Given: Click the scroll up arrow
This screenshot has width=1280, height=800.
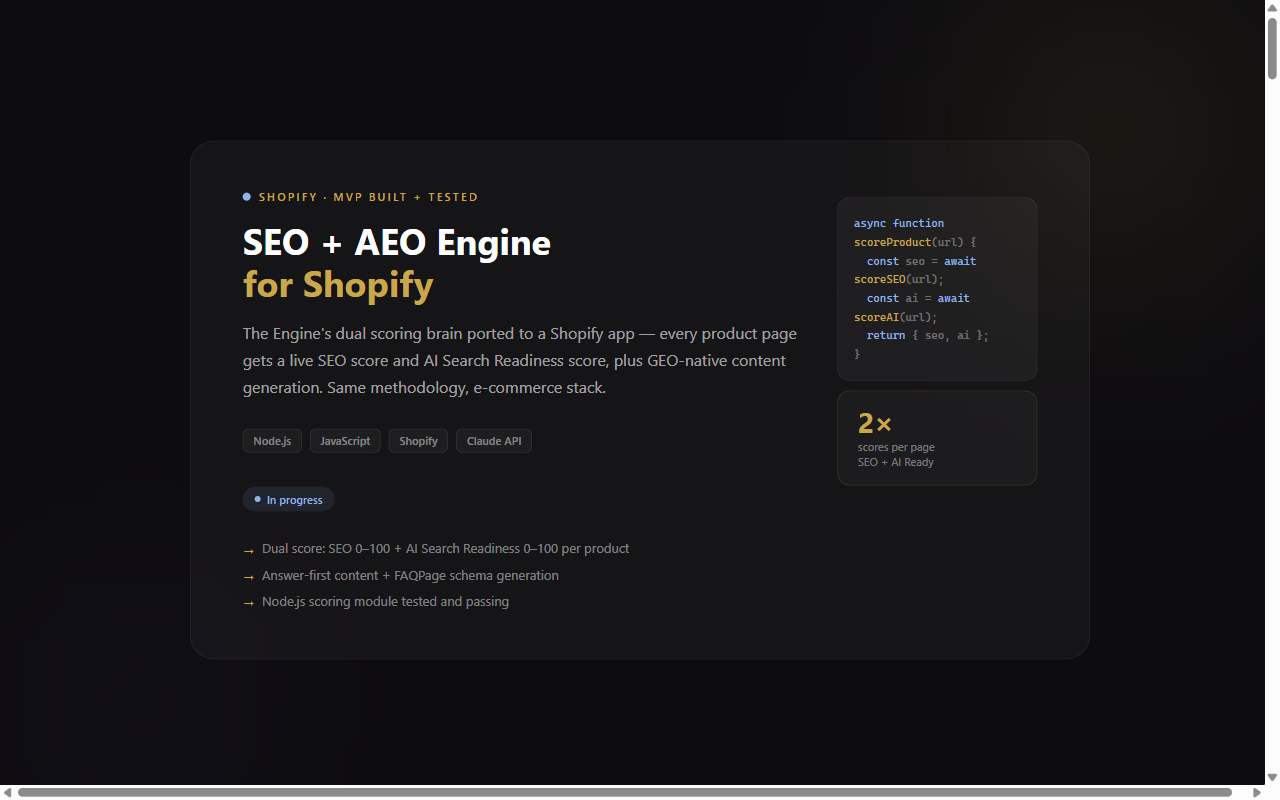Looking at the screenshot, I should click(x=1272, y=8).
